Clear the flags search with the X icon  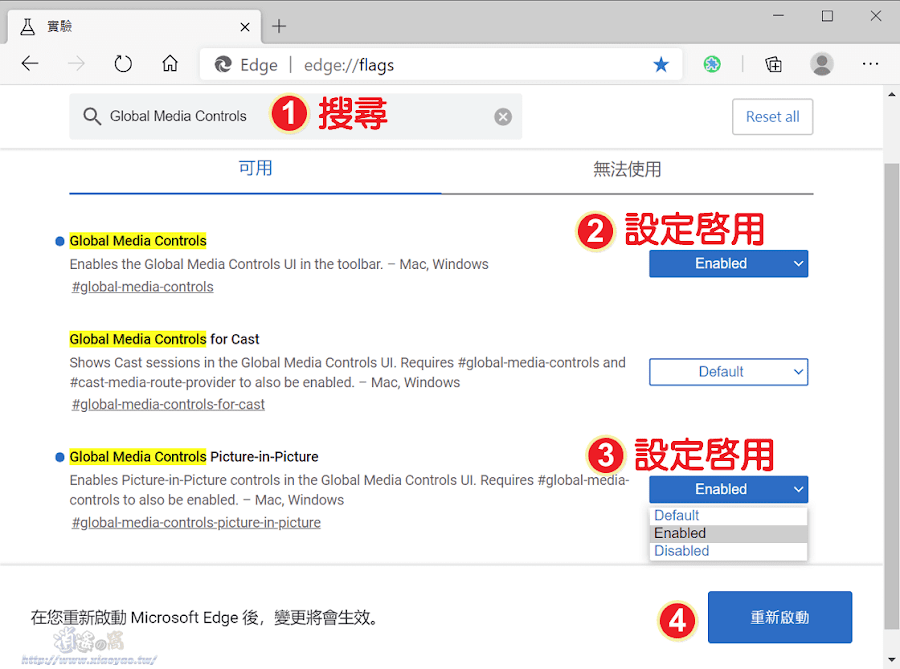(x=503, y=116)
